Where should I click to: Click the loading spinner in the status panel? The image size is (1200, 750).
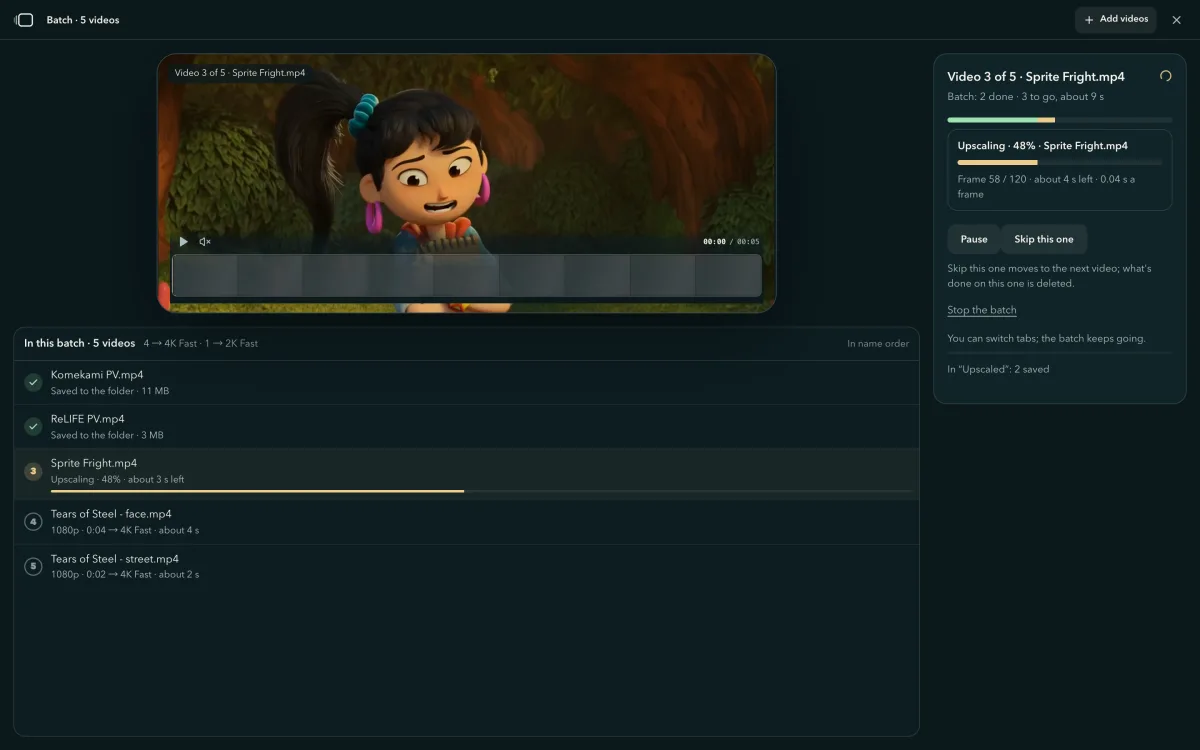pyautogui.click(x=1165, y=76)
